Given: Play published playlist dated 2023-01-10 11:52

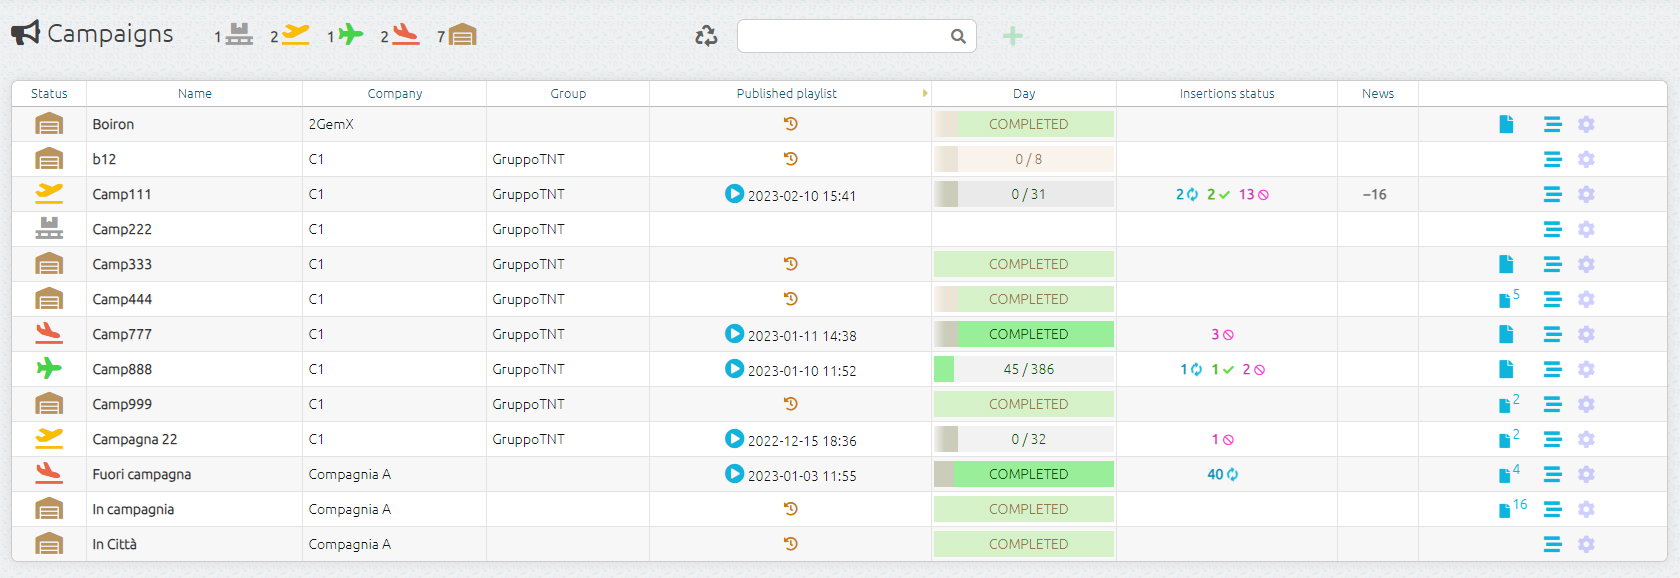Looking at the screenshot, I should point(734,369).
